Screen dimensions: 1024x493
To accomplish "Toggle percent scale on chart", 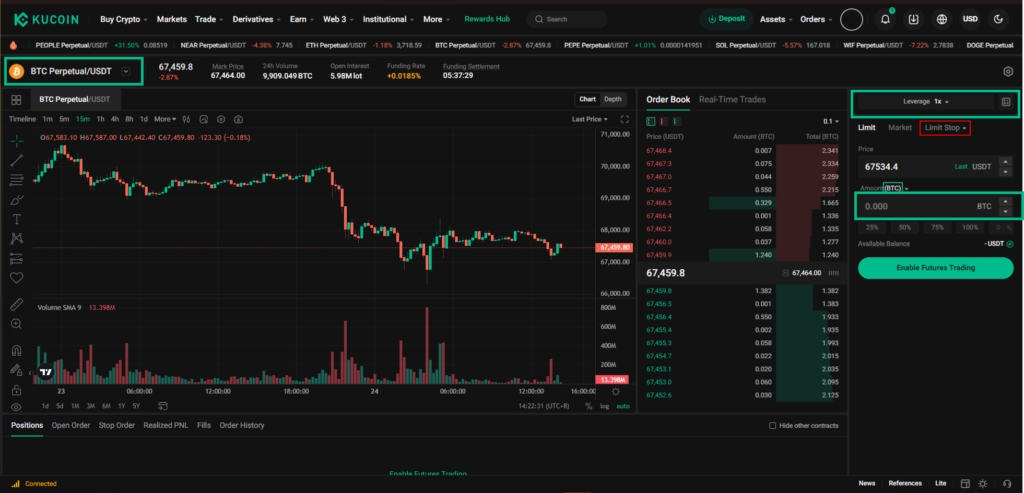I will [588, 406].
